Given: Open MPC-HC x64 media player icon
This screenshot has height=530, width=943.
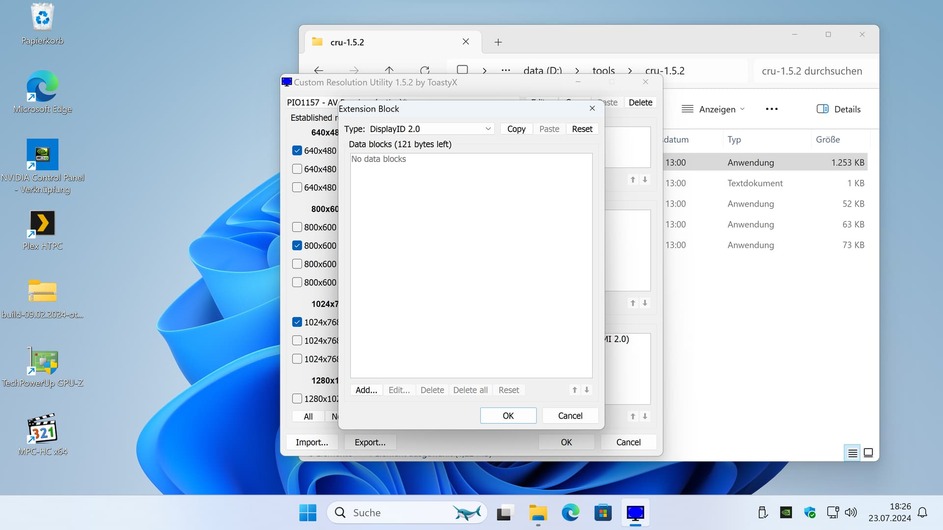Looking at the screenshot, I should (x=42, y=429).
